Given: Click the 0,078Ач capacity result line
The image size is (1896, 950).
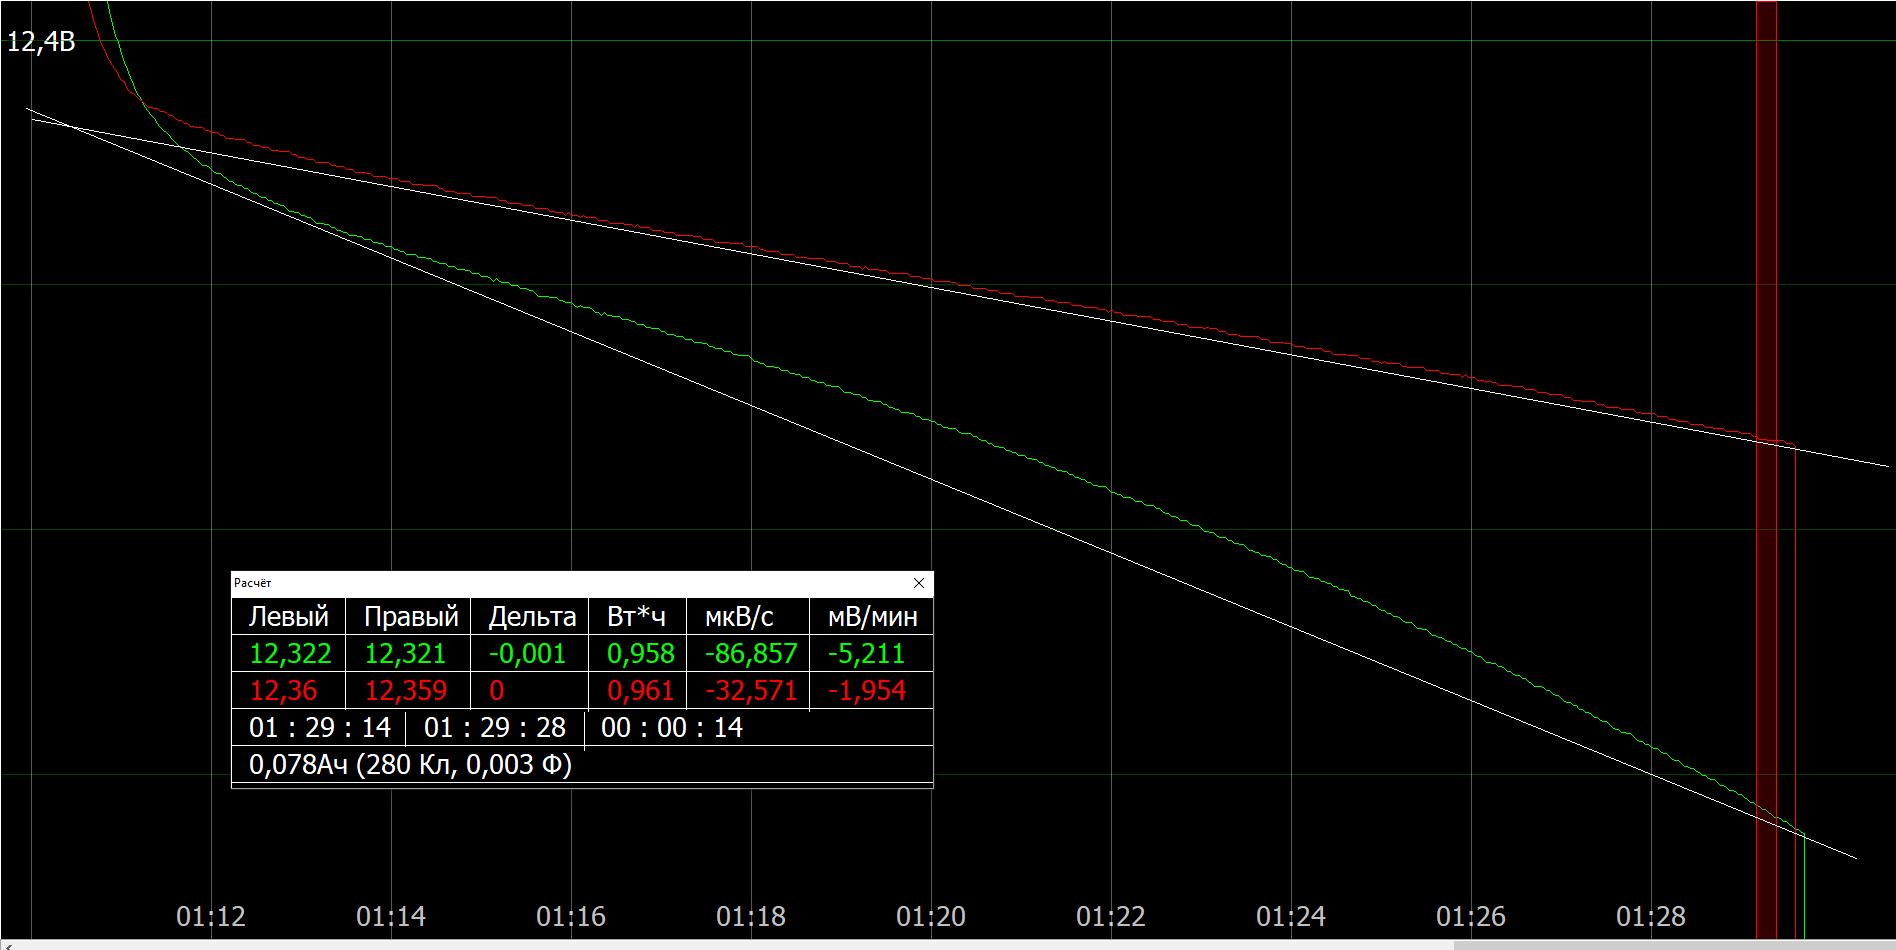Looking at the screenshot, I should click(x=410, y=765).
